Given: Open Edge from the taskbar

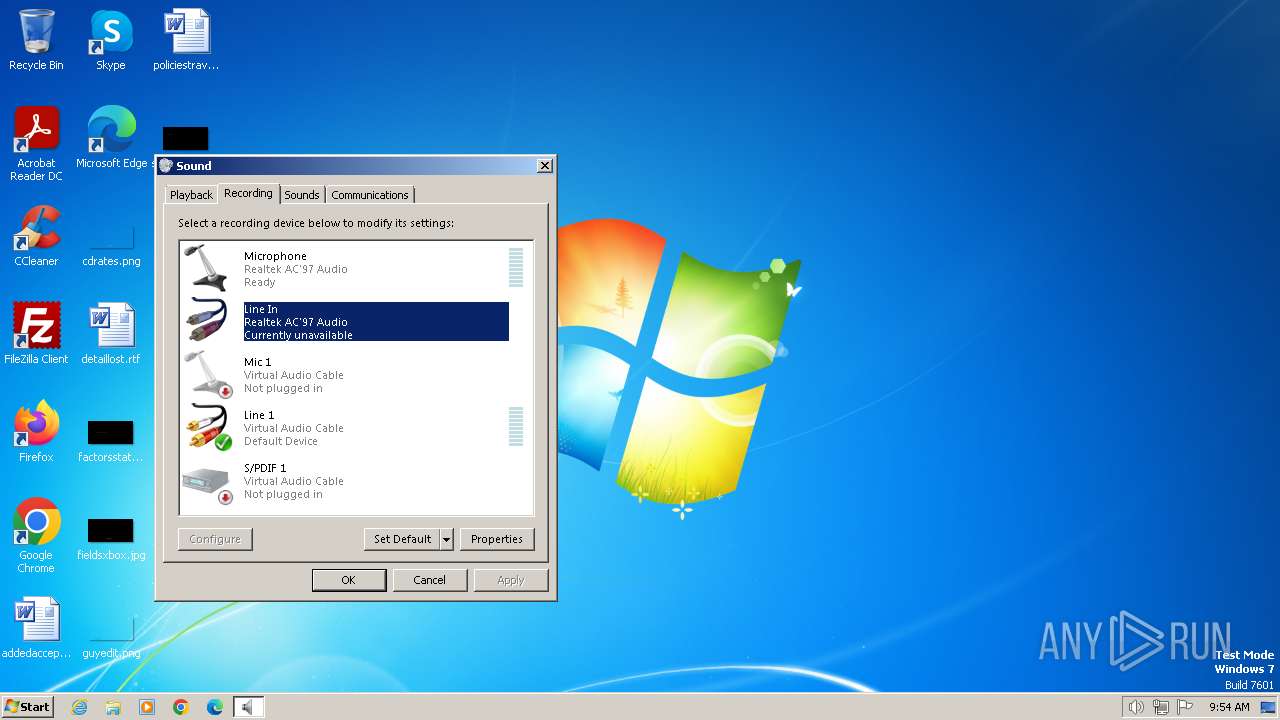Looking at the screenshot, I should [x=215, y=707].
